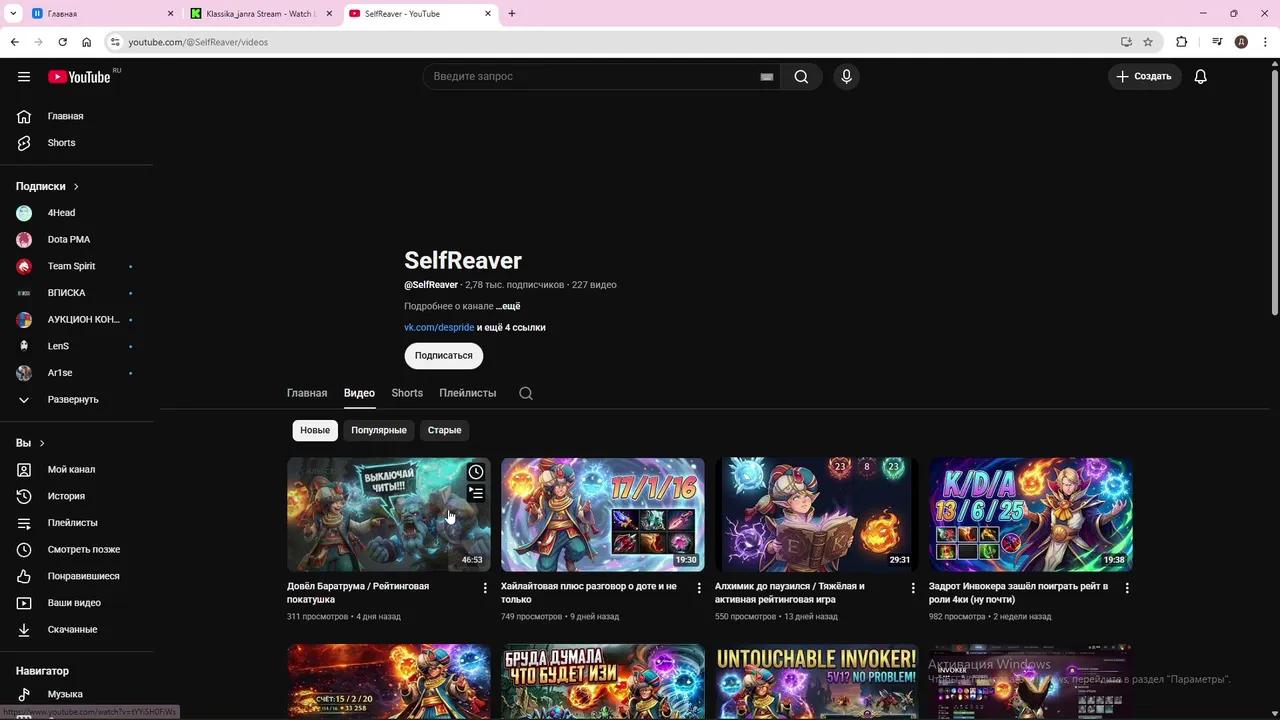Click the YouTube logo
Screen dimensions: 1280x720
[79, 77]
